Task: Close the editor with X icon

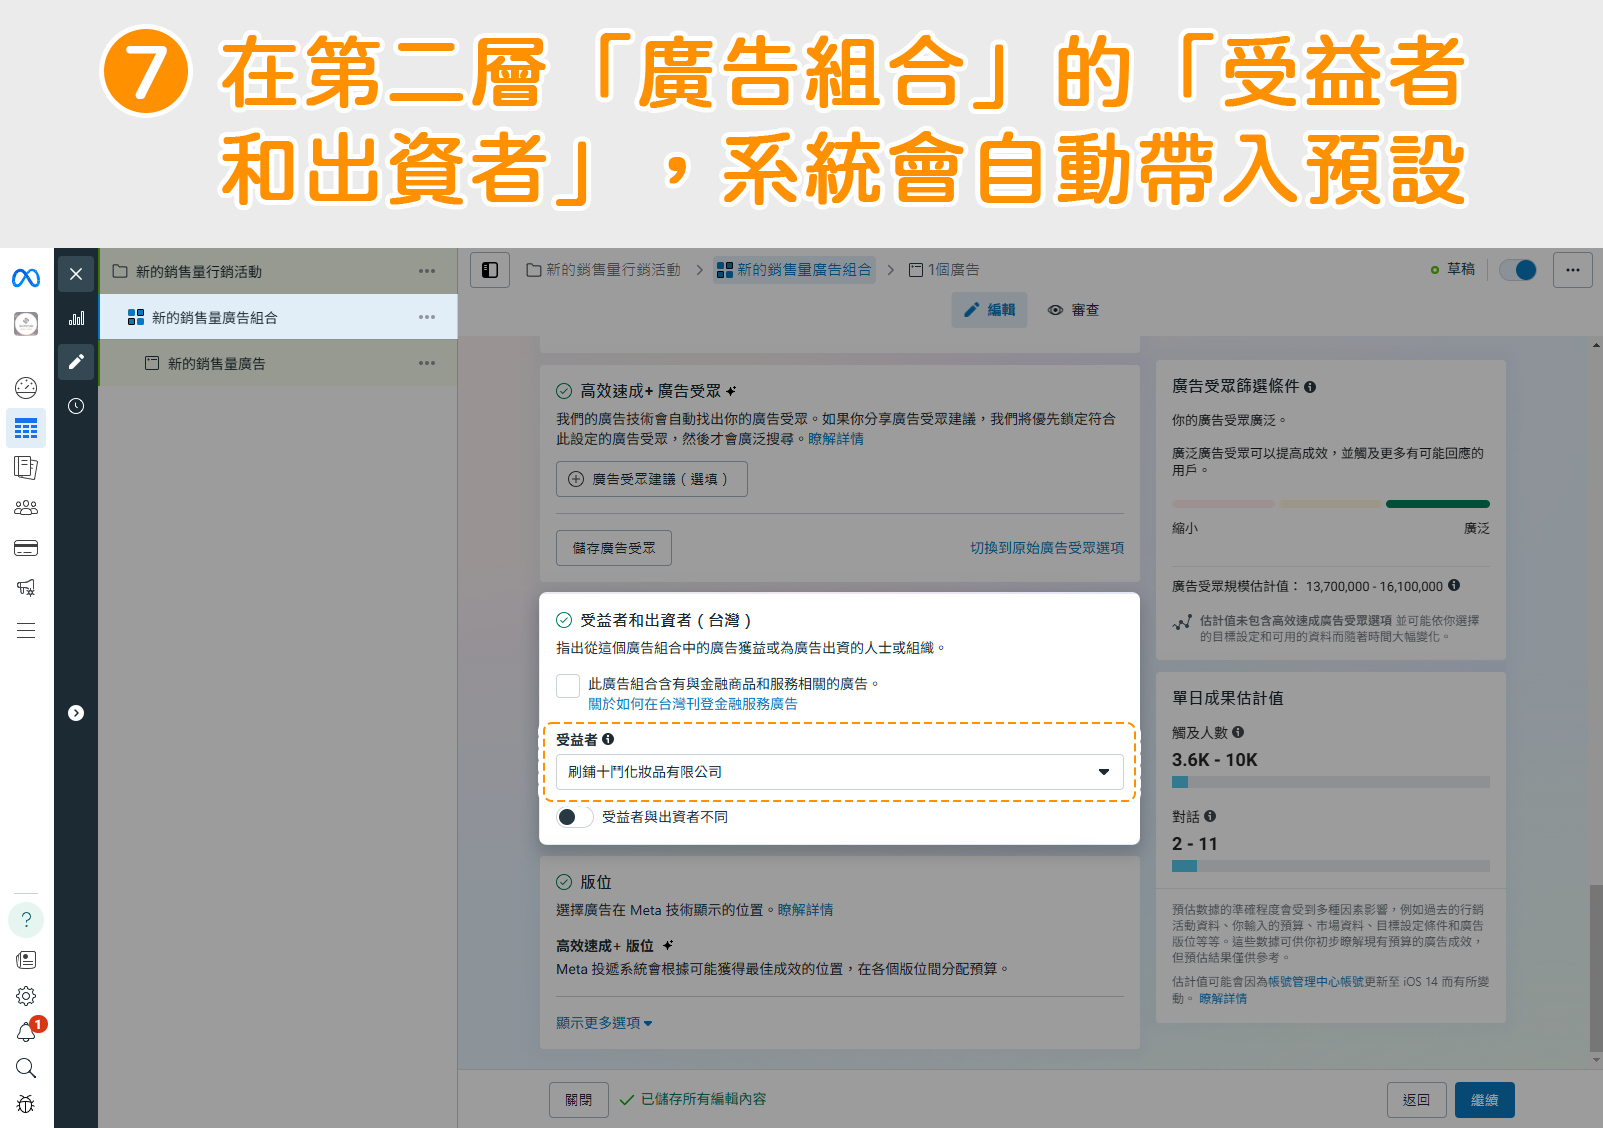Action: pyautogui.click(x=76, y=274)
